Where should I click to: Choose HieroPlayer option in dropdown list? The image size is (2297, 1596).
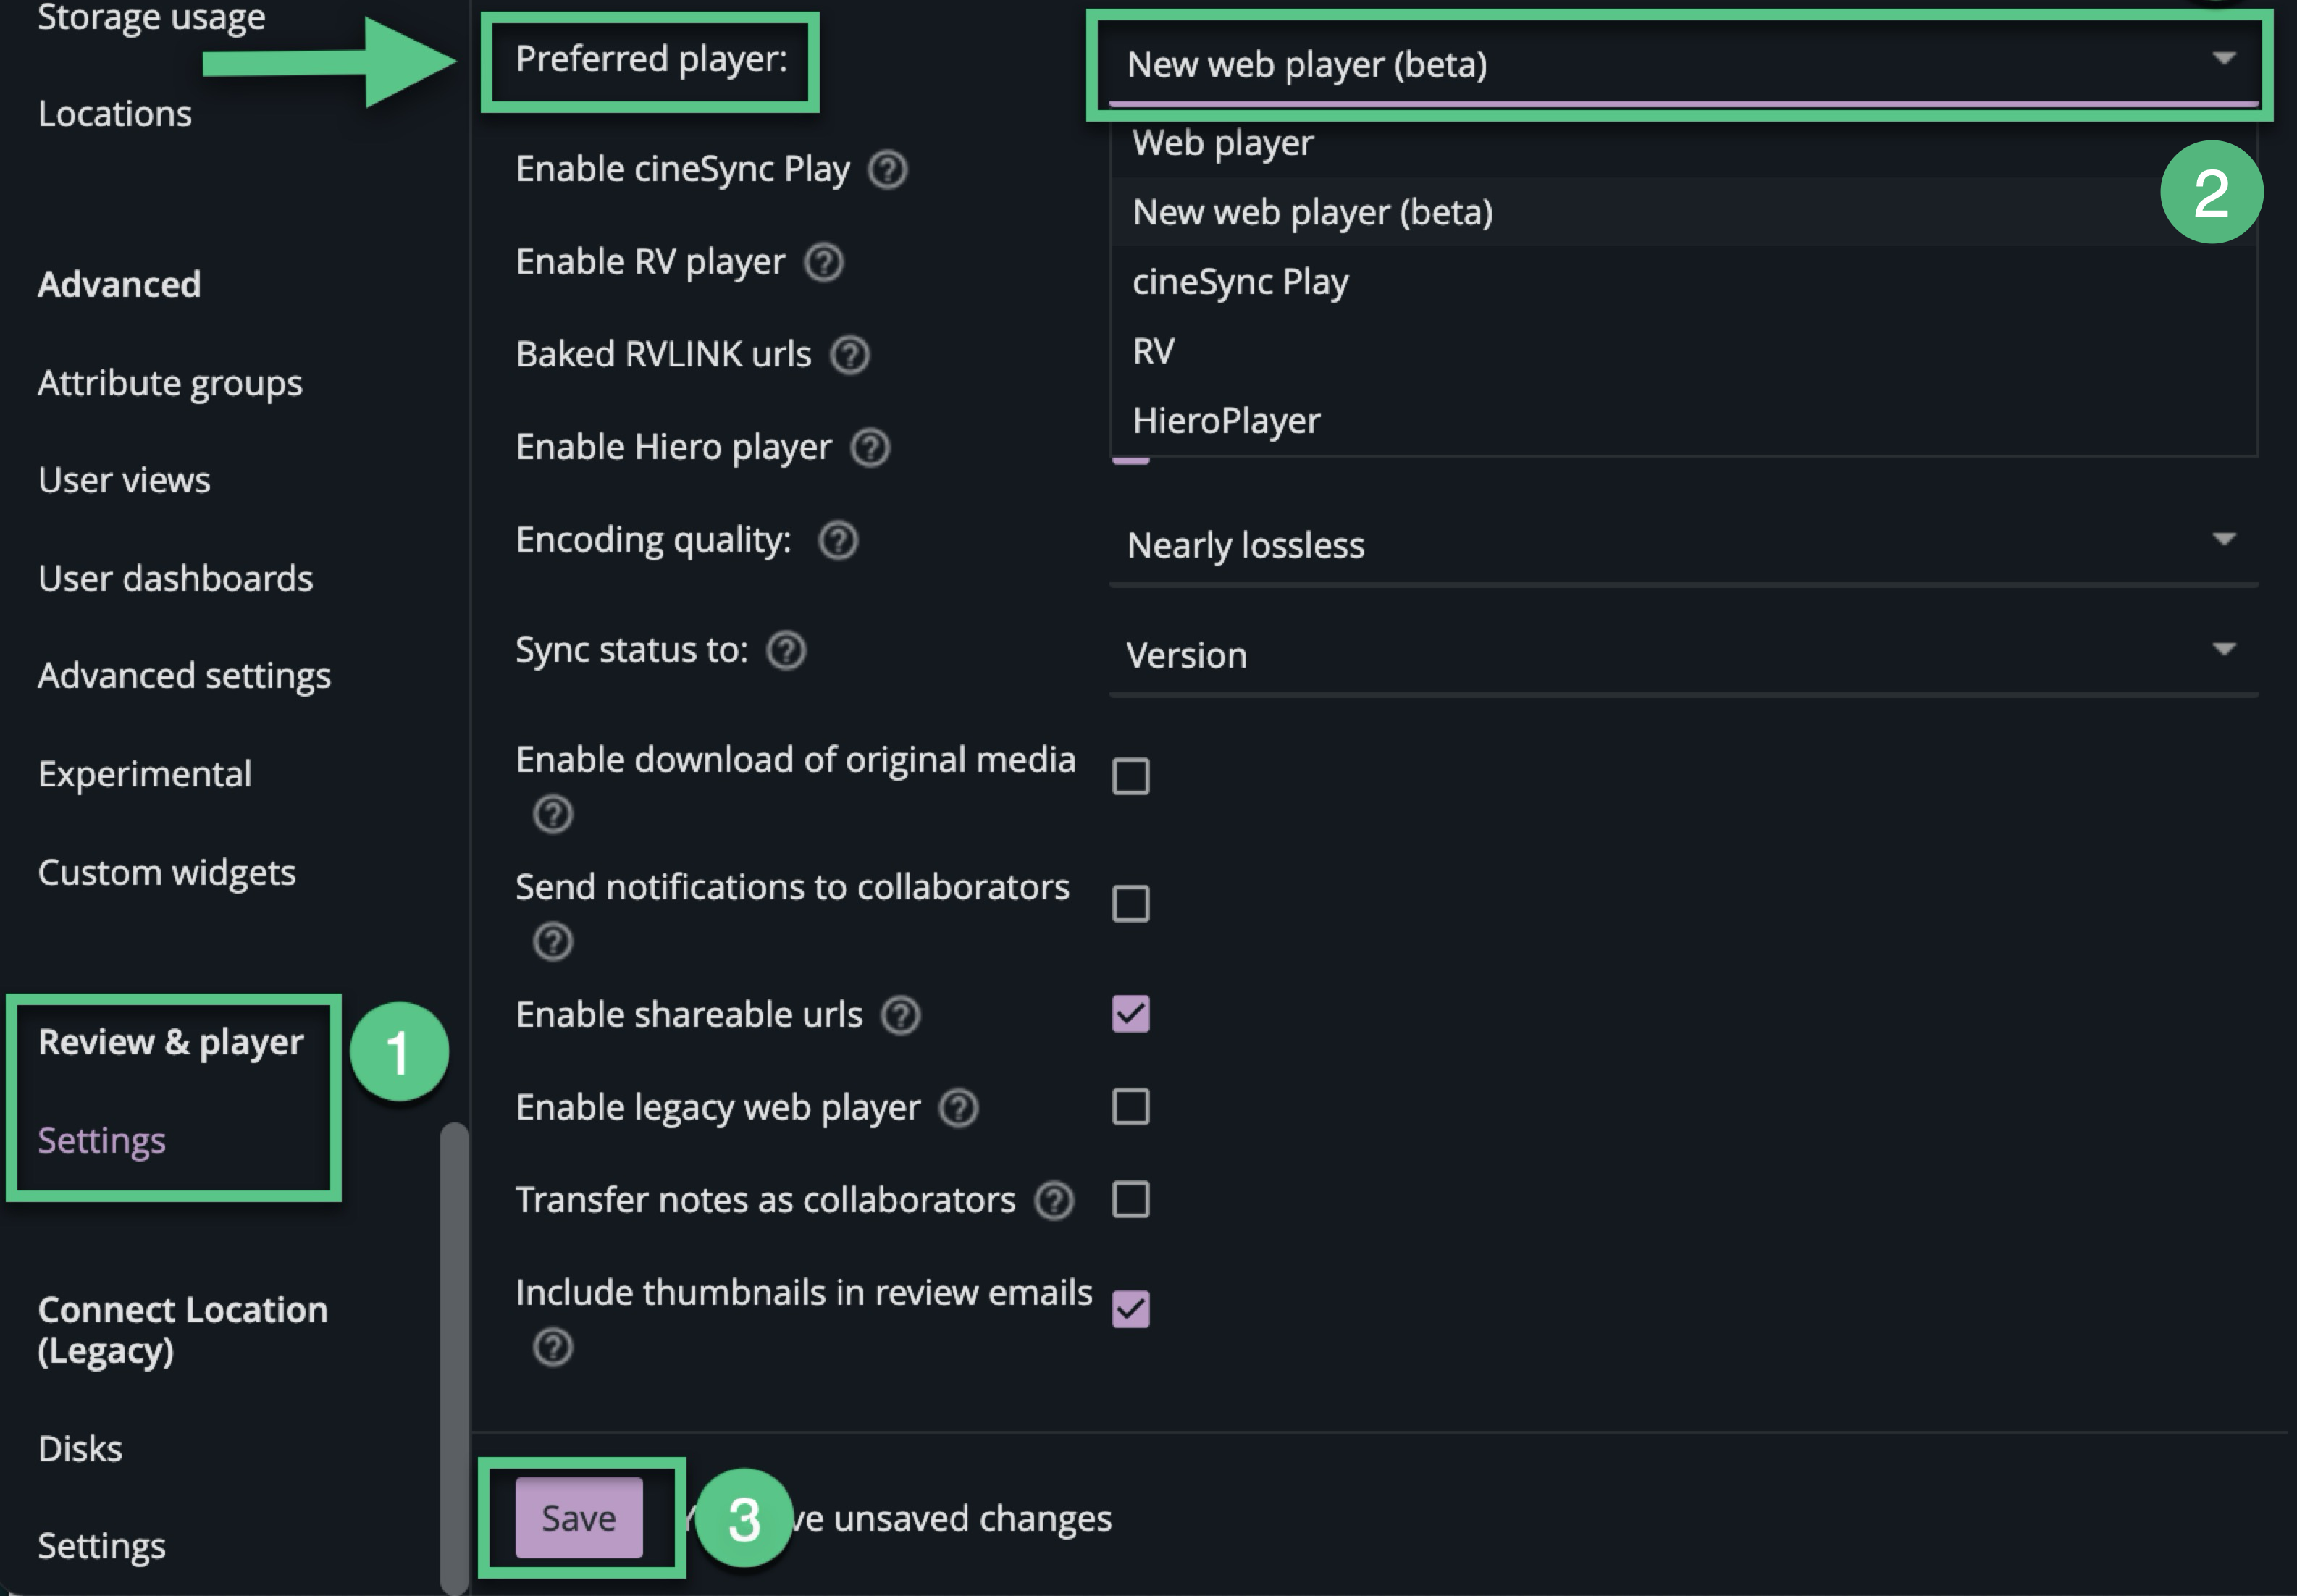pyautogui.click(x=1226, y=421)
